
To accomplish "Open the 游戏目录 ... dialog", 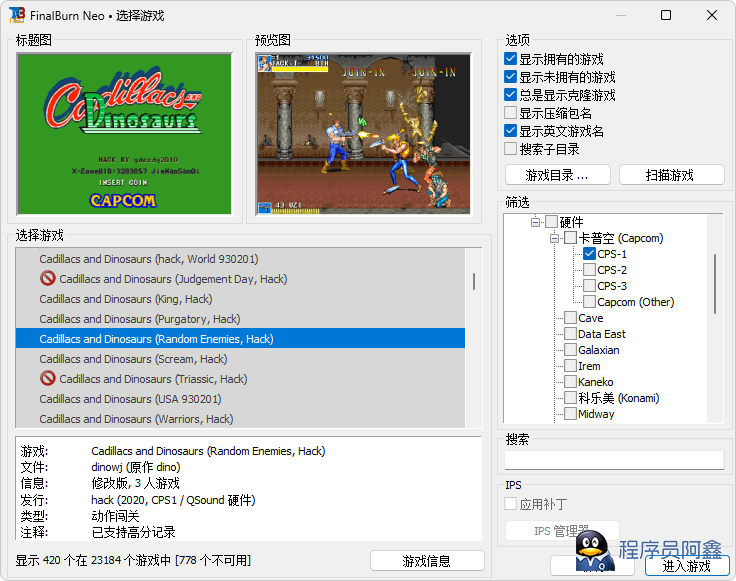I will (558, 175).
